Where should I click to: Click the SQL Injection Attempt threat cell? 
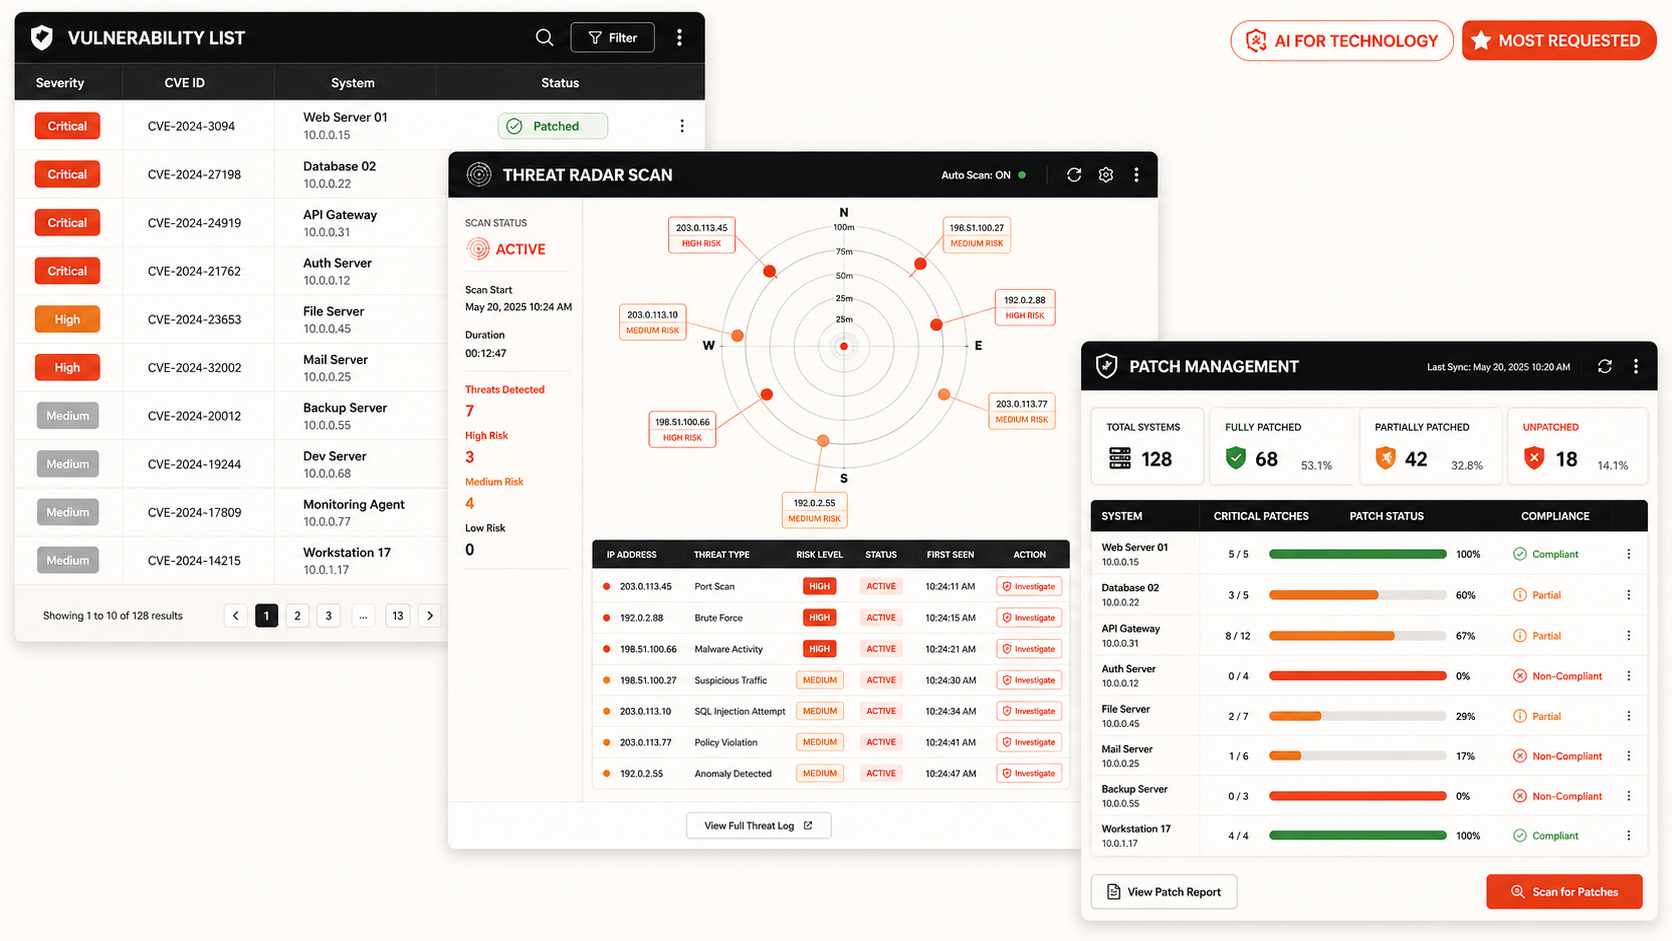(740, 711)
